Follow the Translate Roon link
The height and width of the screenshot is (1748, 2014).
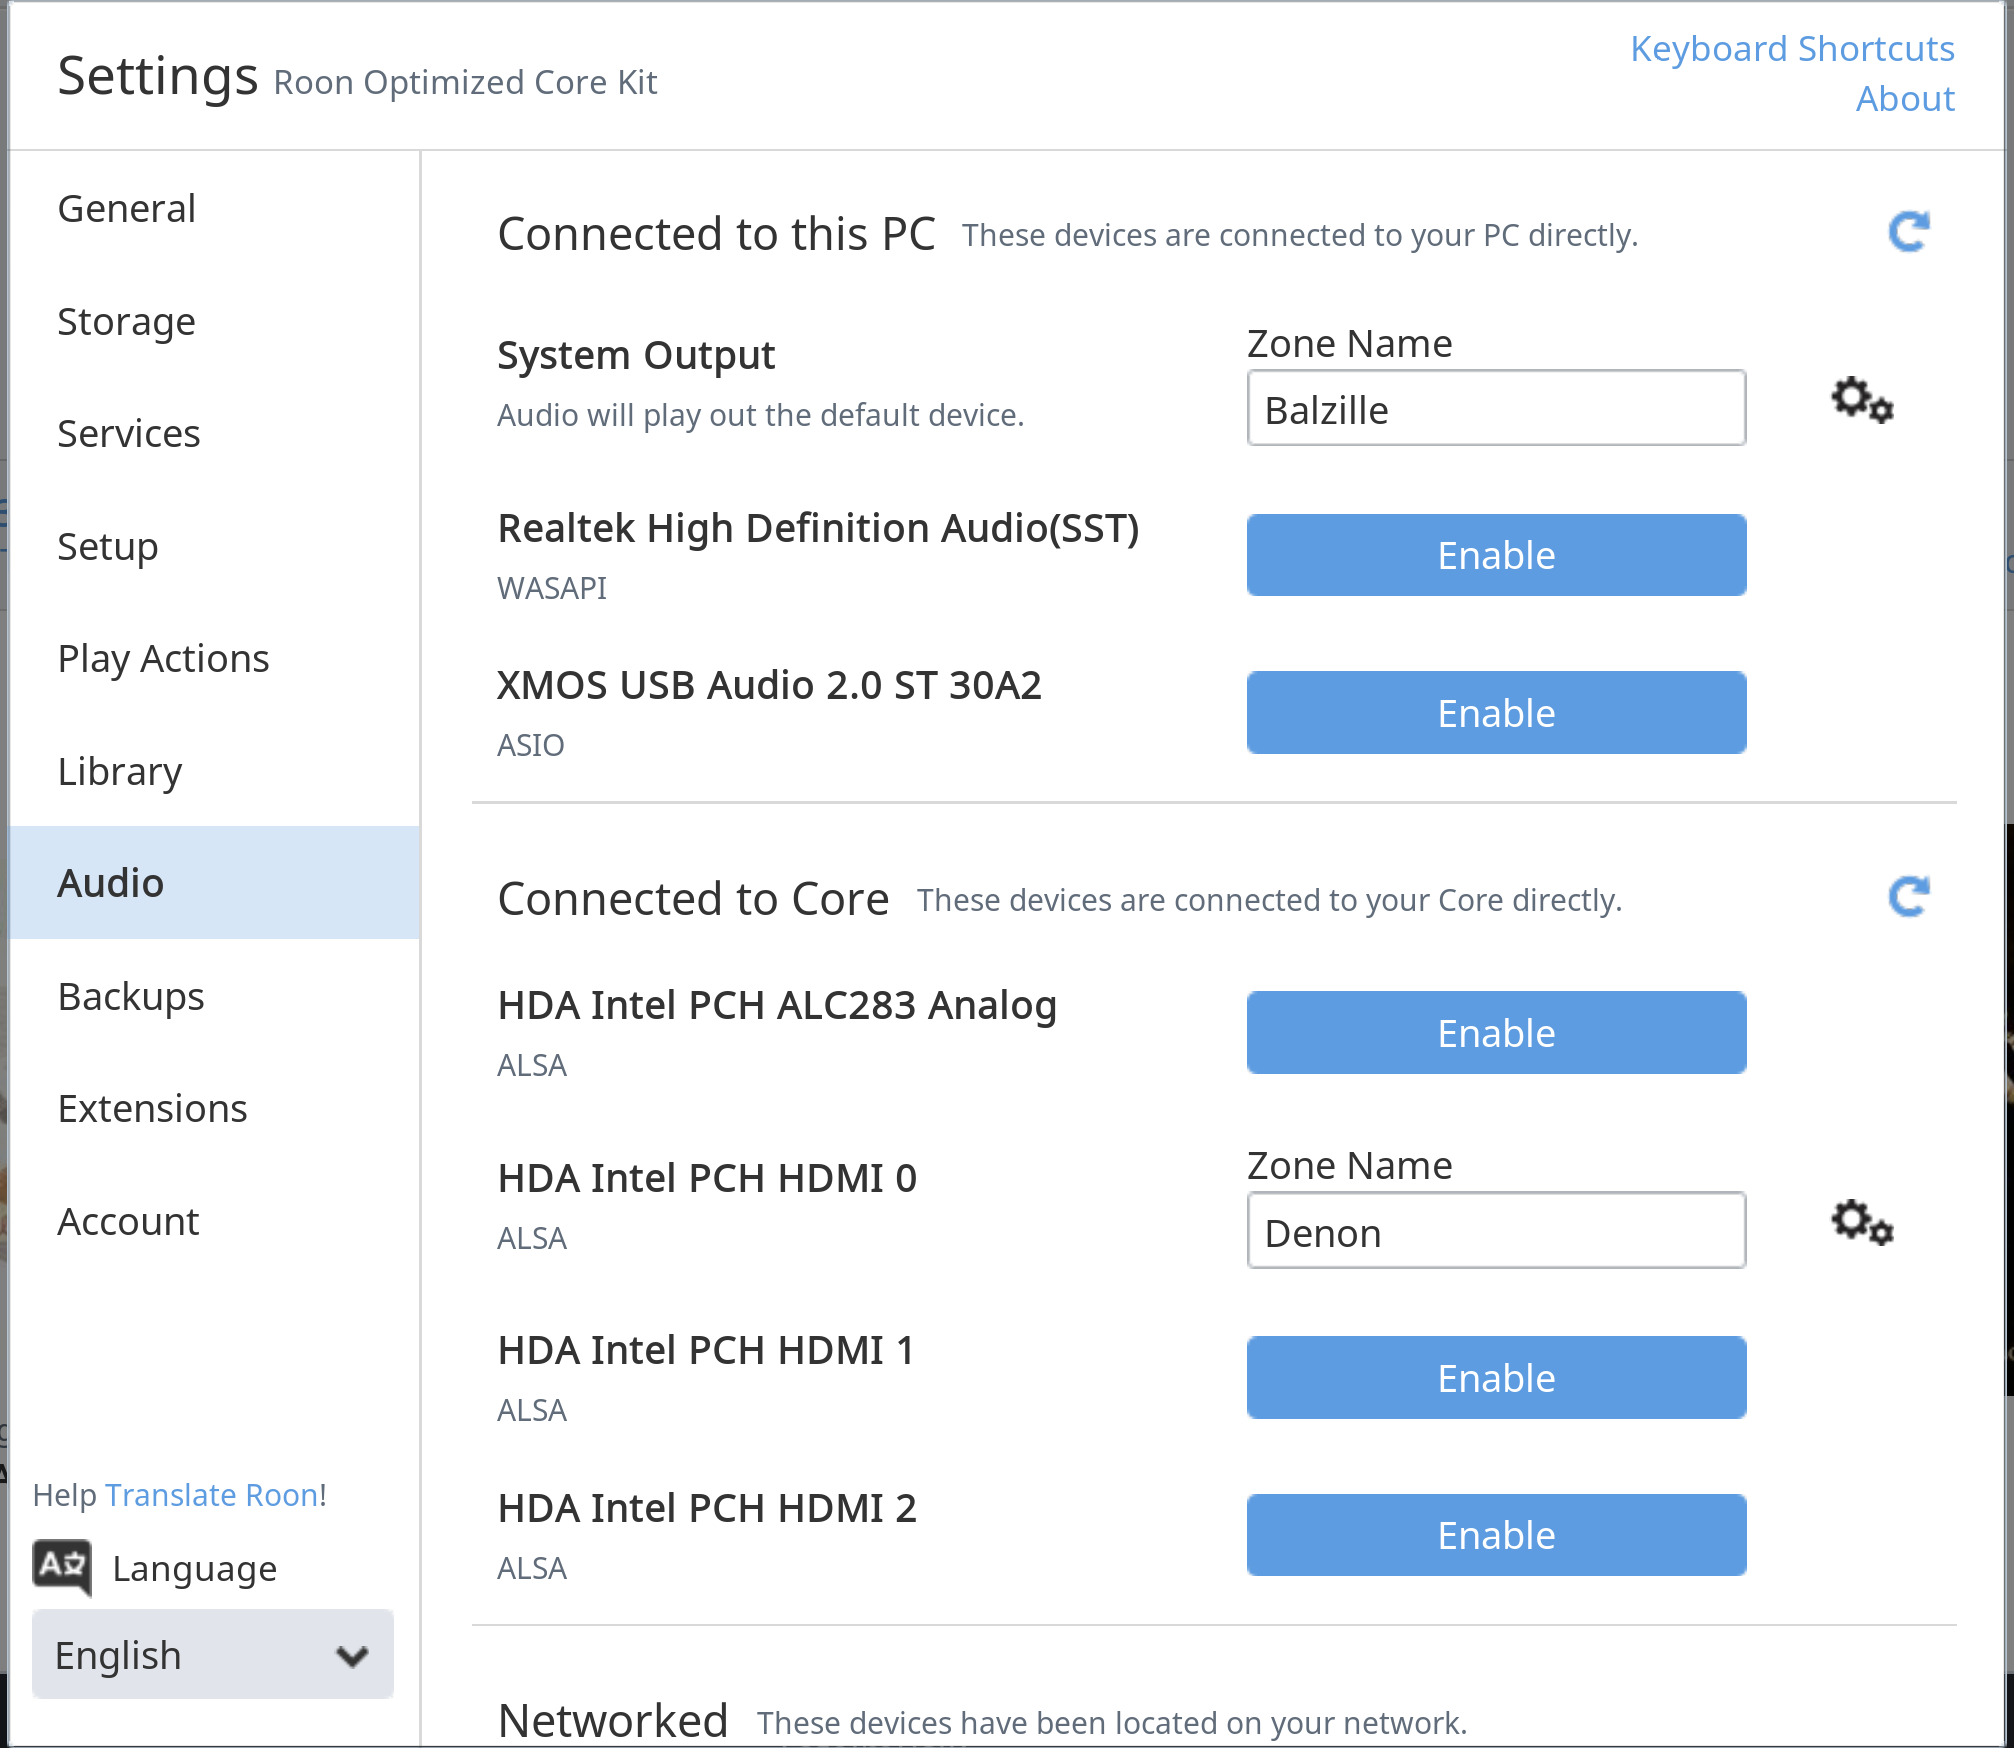[x=212, y=1494]
